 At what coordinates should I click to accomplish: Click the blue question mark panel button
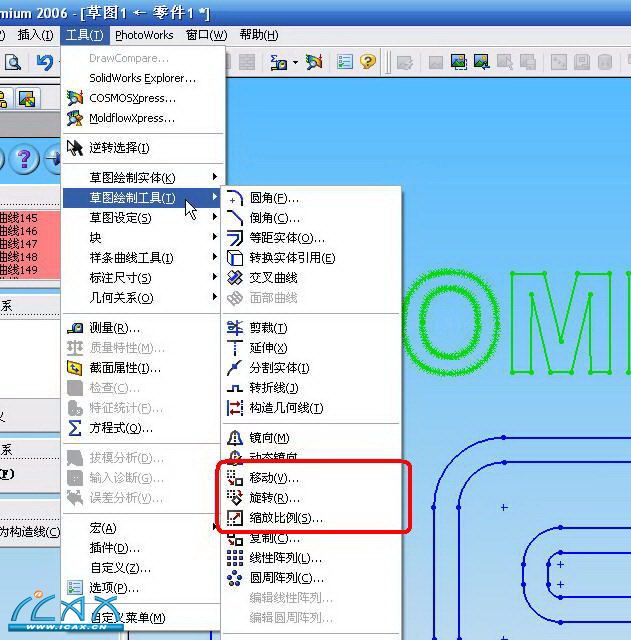[24, 158]
